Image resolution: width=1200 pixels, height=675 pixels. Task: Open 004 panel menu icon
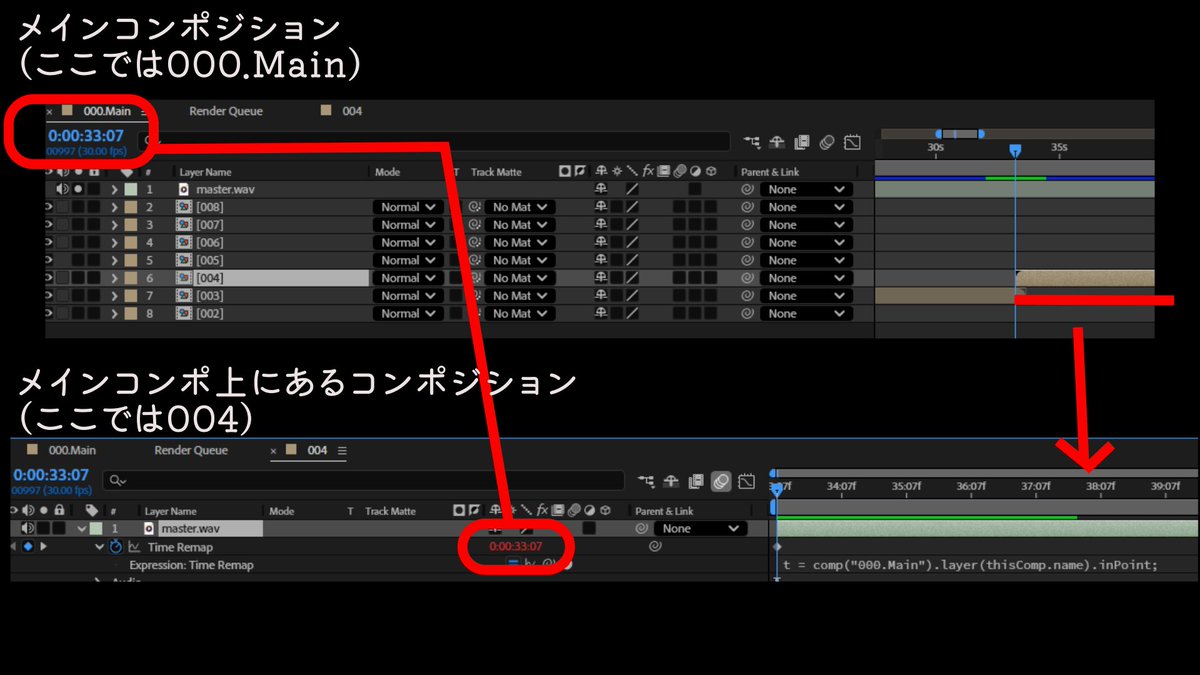click(x=341, y=451)
